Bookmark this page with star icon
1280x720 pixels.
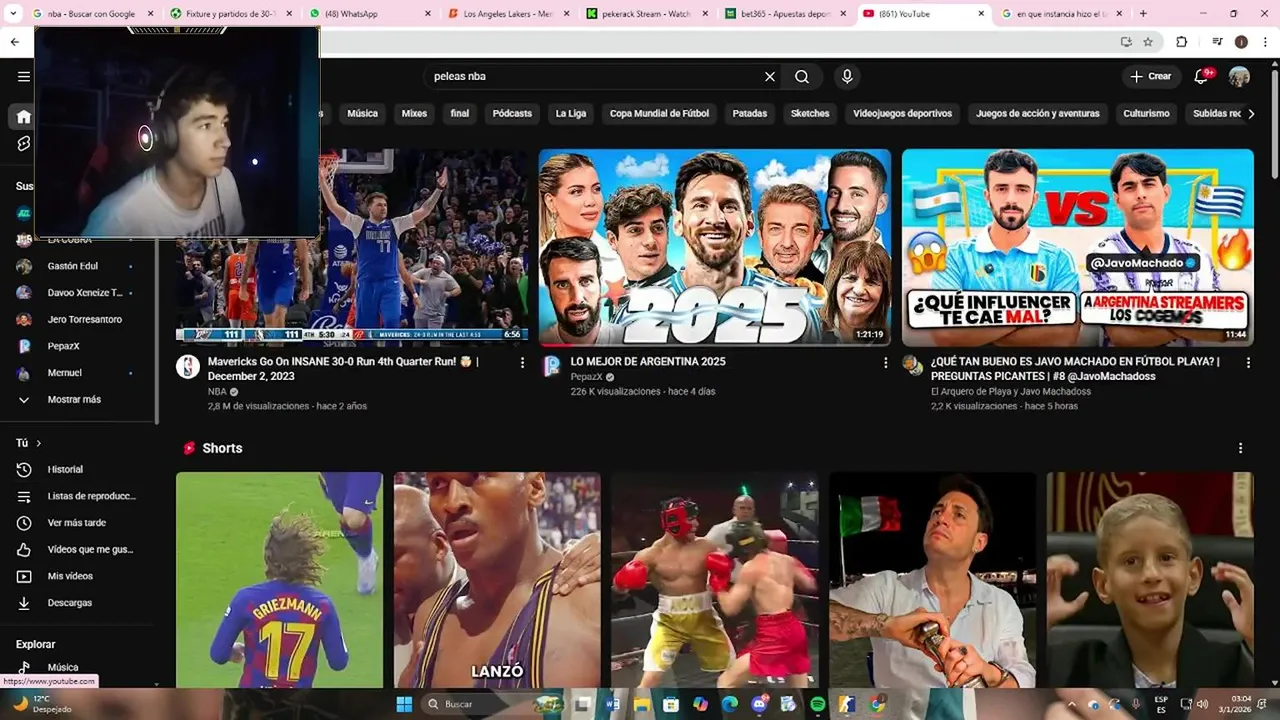[x=1148, y=42]
